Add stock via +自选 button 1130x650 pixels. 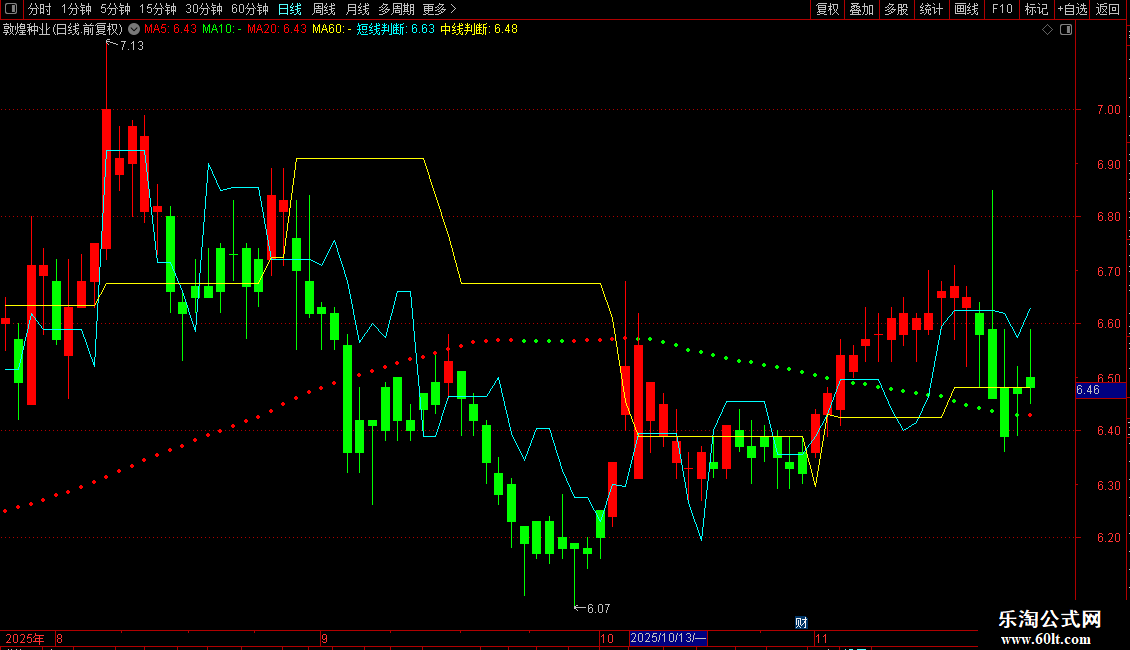1072,9
